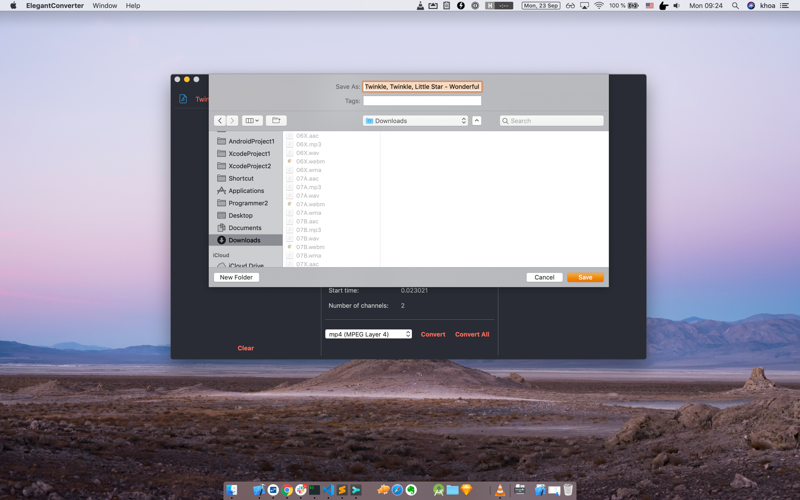Go back in file browser

point(220,121)
